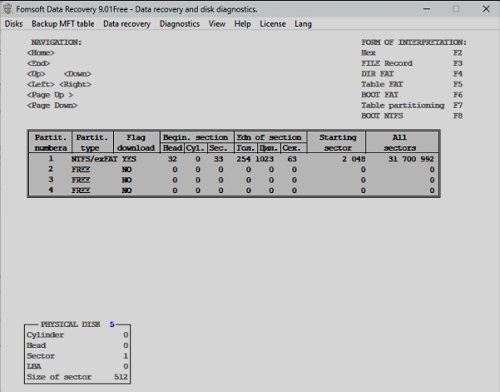Click the Begin. section column header
Viewport: 500px width, 392px height.
196,137
